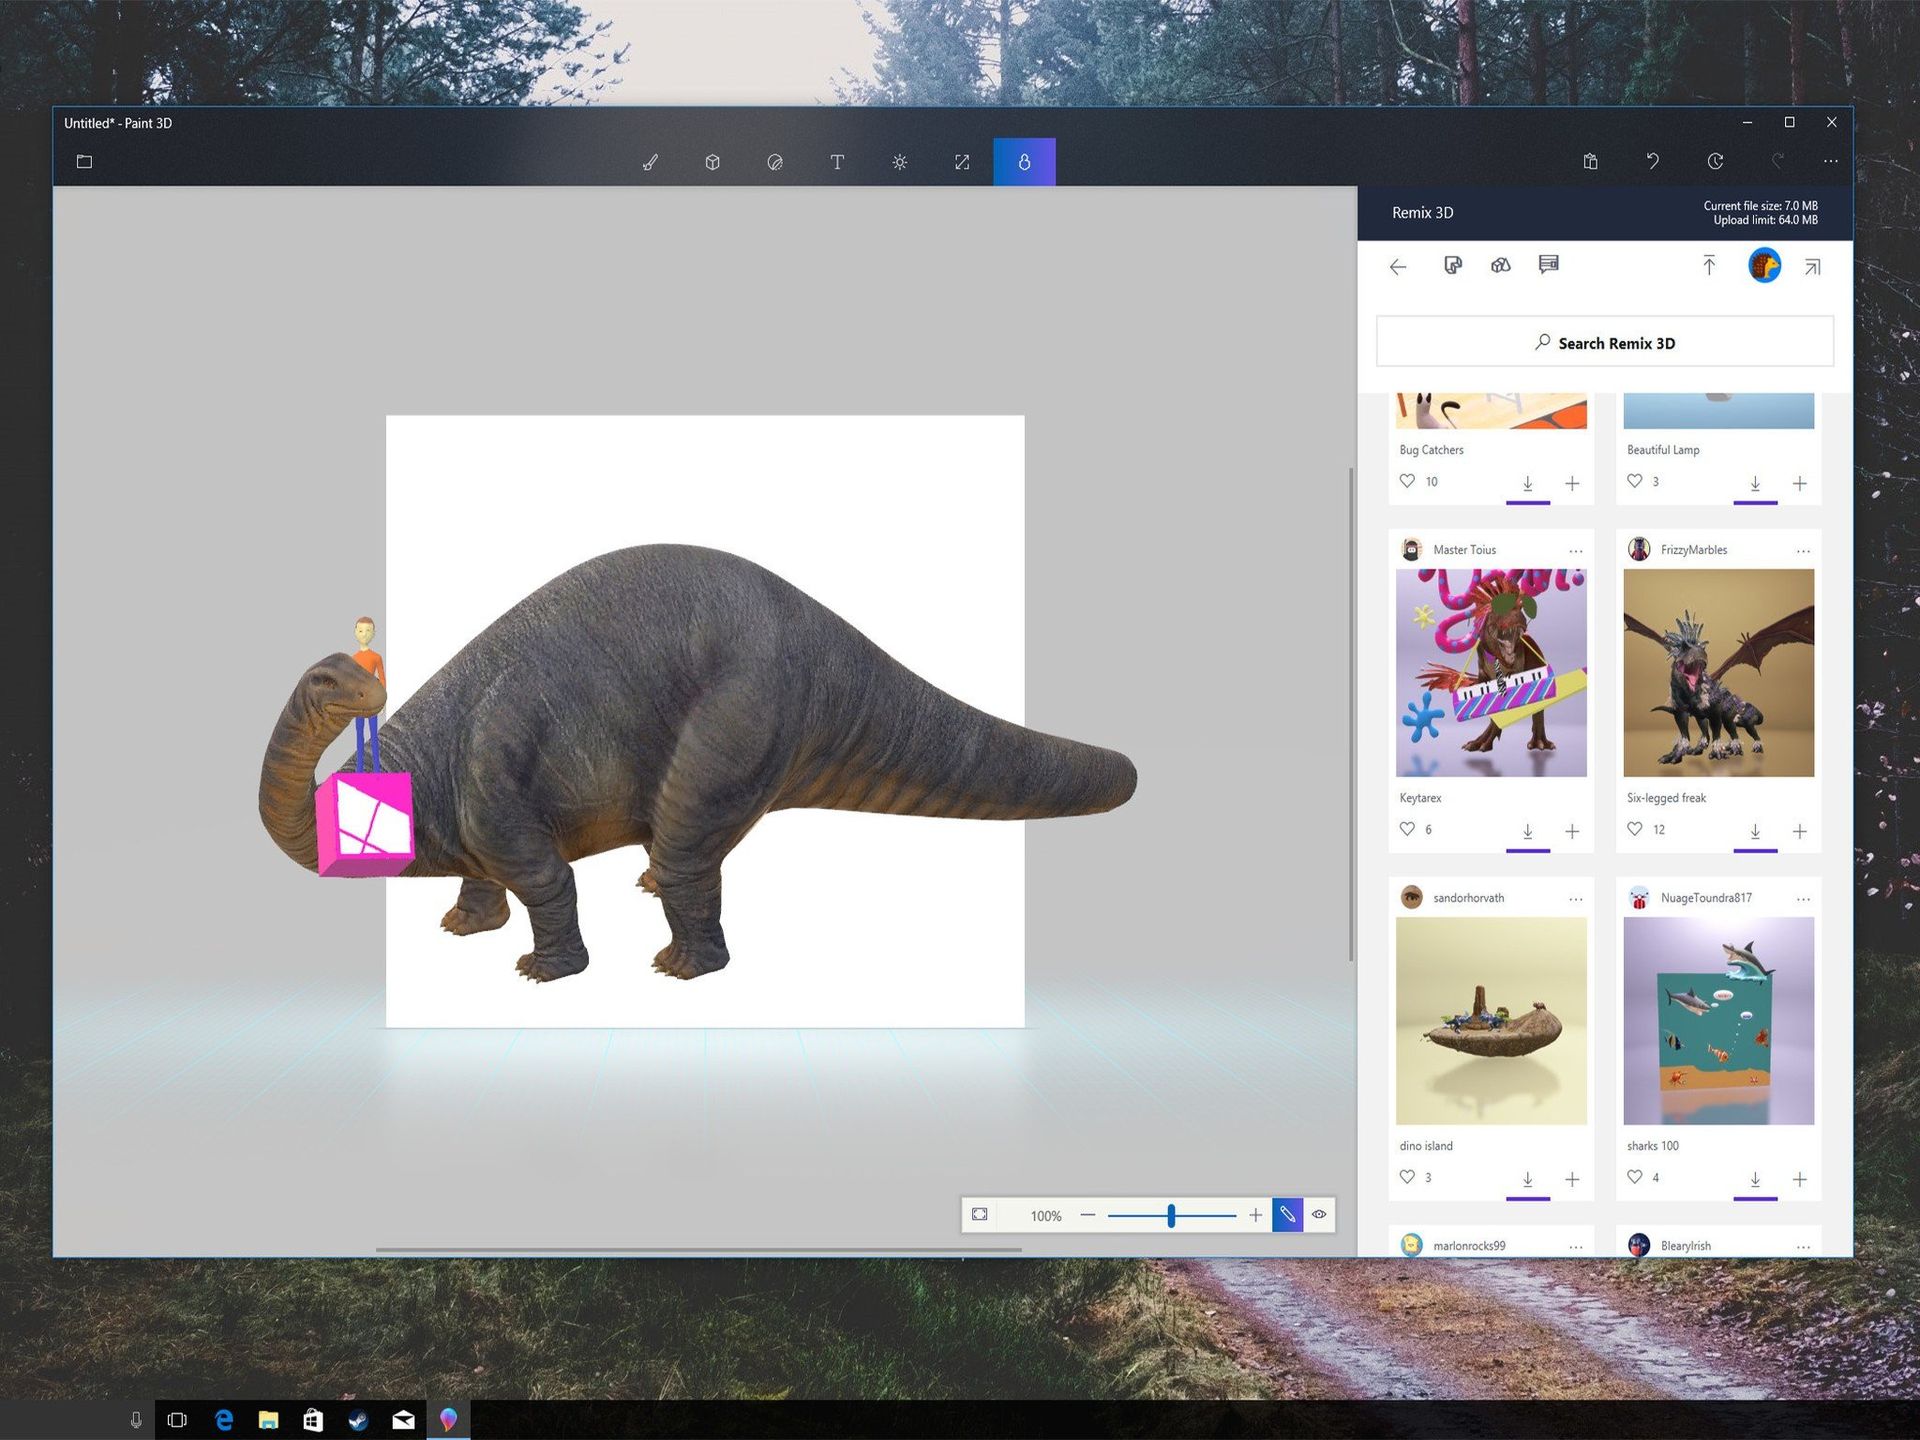
Task: Open the app menu via ellipsis icon
Action: (1831, 161)
